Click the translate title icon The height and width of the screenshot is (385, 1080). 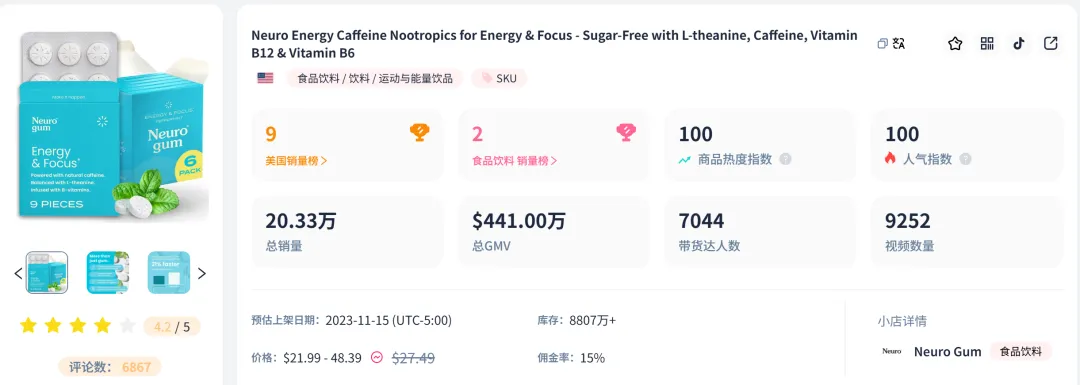898,44
